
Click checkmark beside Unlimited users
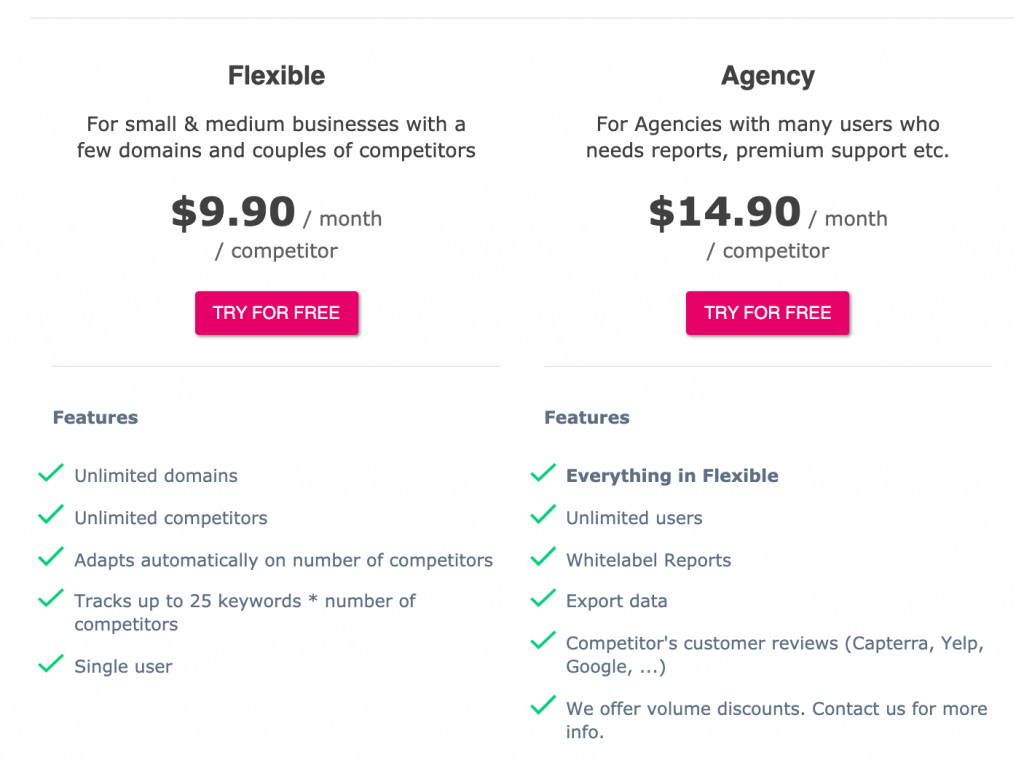(x=543, y=514)
